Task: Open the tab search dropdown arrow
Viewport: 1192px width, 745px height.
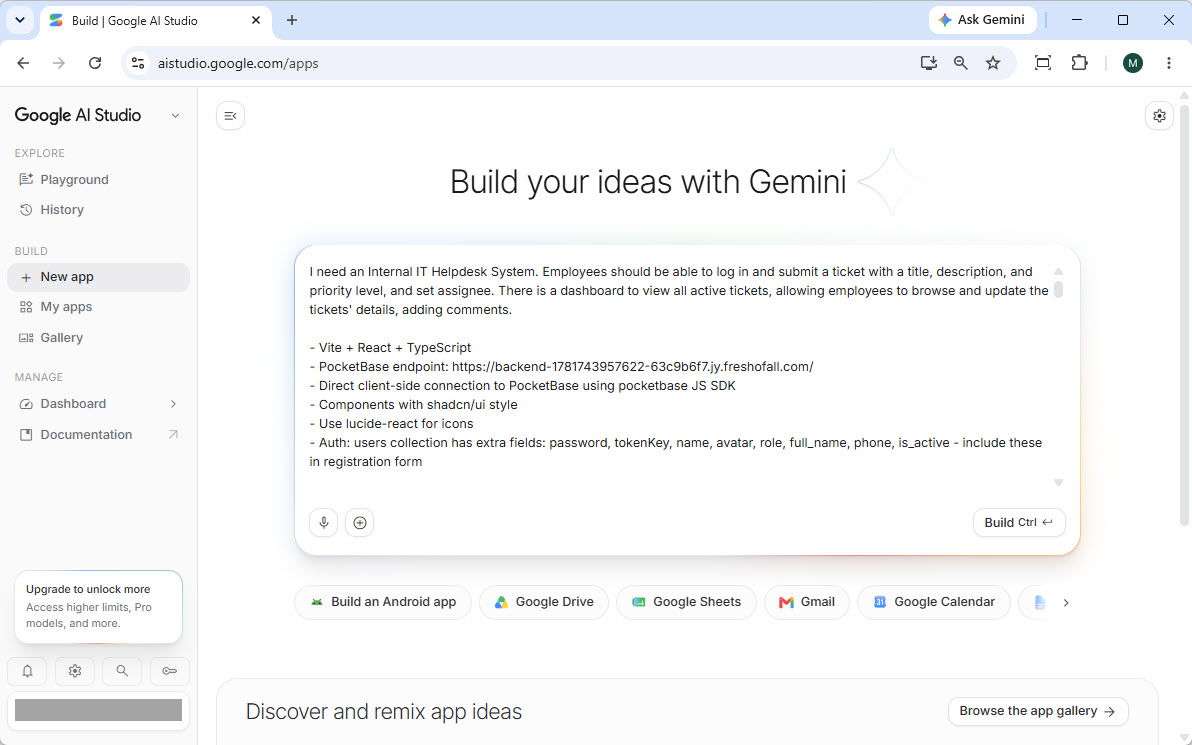Action: (20, 21)
